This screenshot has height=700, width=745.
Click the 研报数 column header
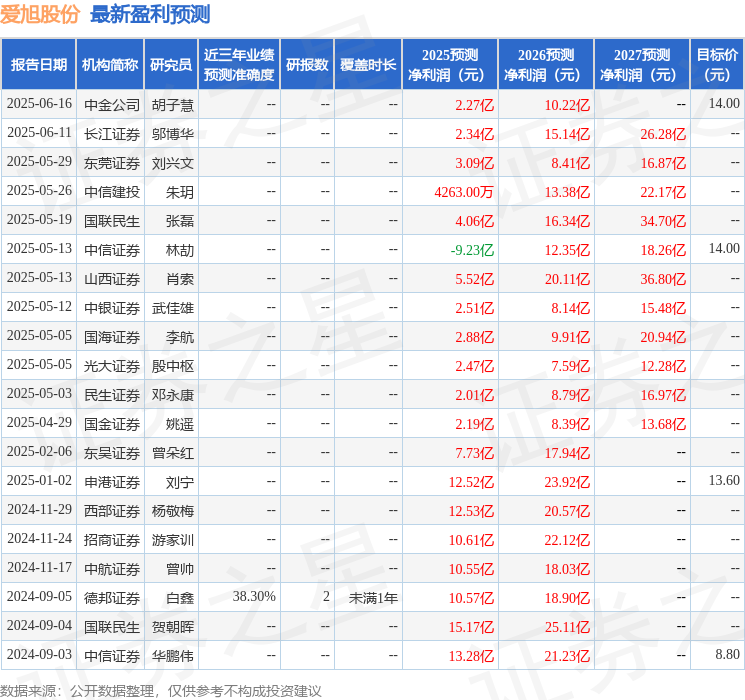(307, 65)
